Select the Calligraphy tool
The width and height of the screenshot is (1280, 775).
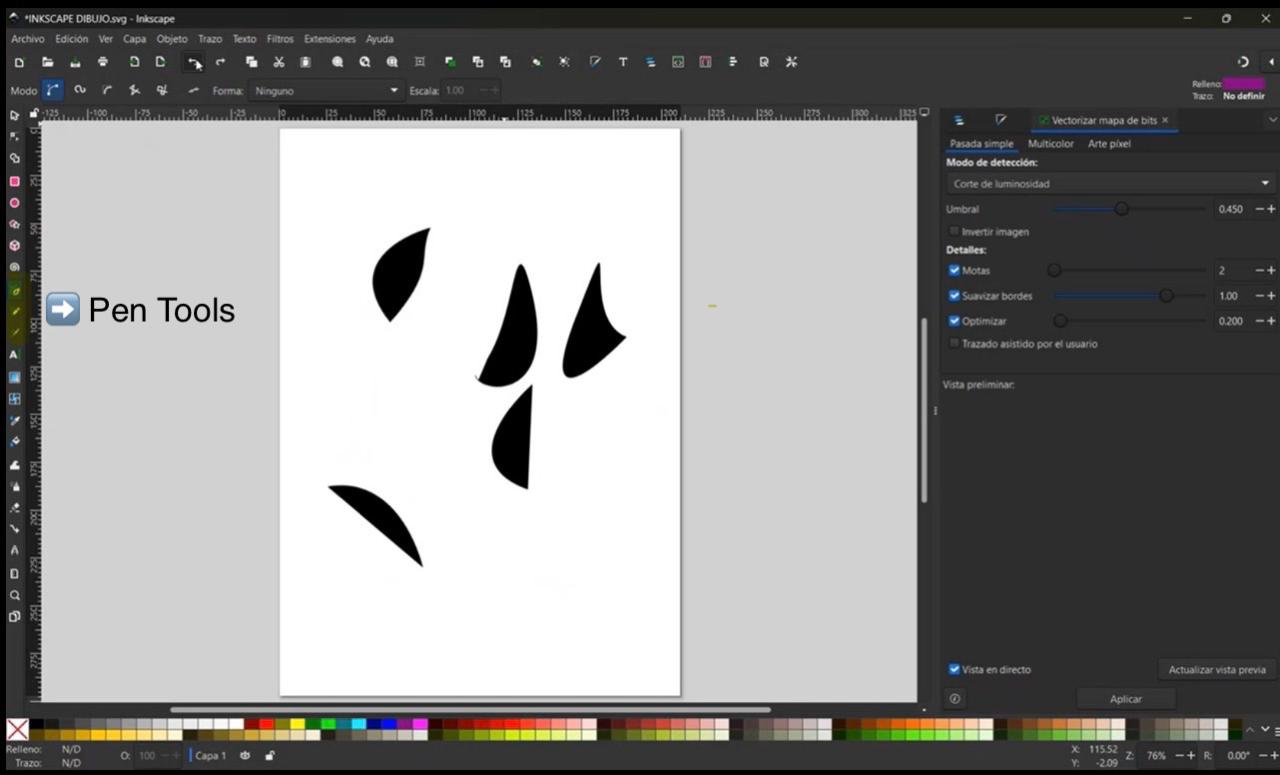(14, 332)
